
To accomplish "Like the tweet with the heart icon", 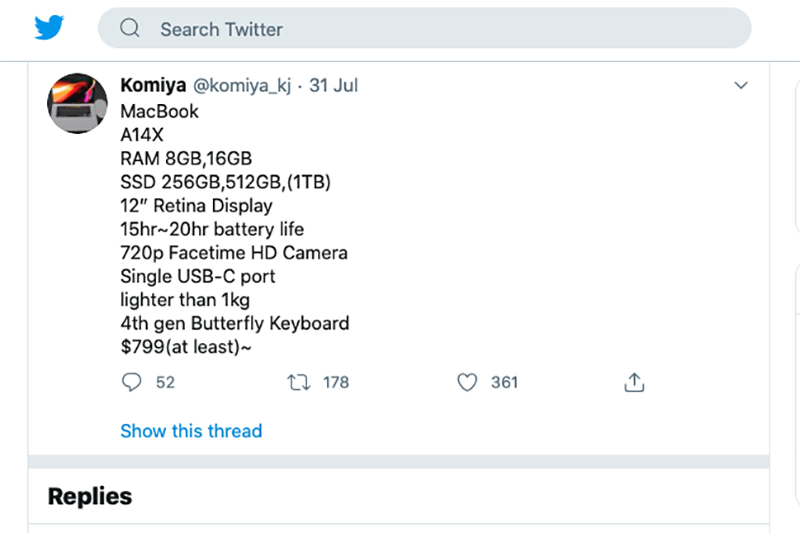I will 467,382.
